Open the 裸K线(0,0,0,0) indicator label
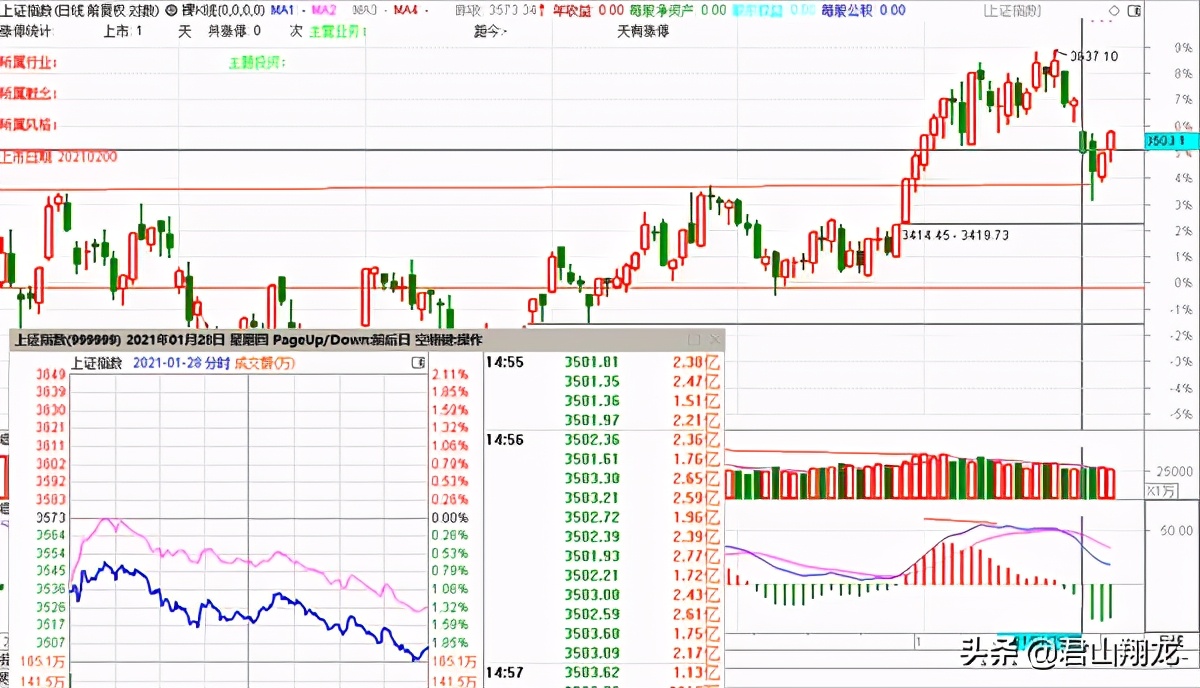 (x=223, y=10)
